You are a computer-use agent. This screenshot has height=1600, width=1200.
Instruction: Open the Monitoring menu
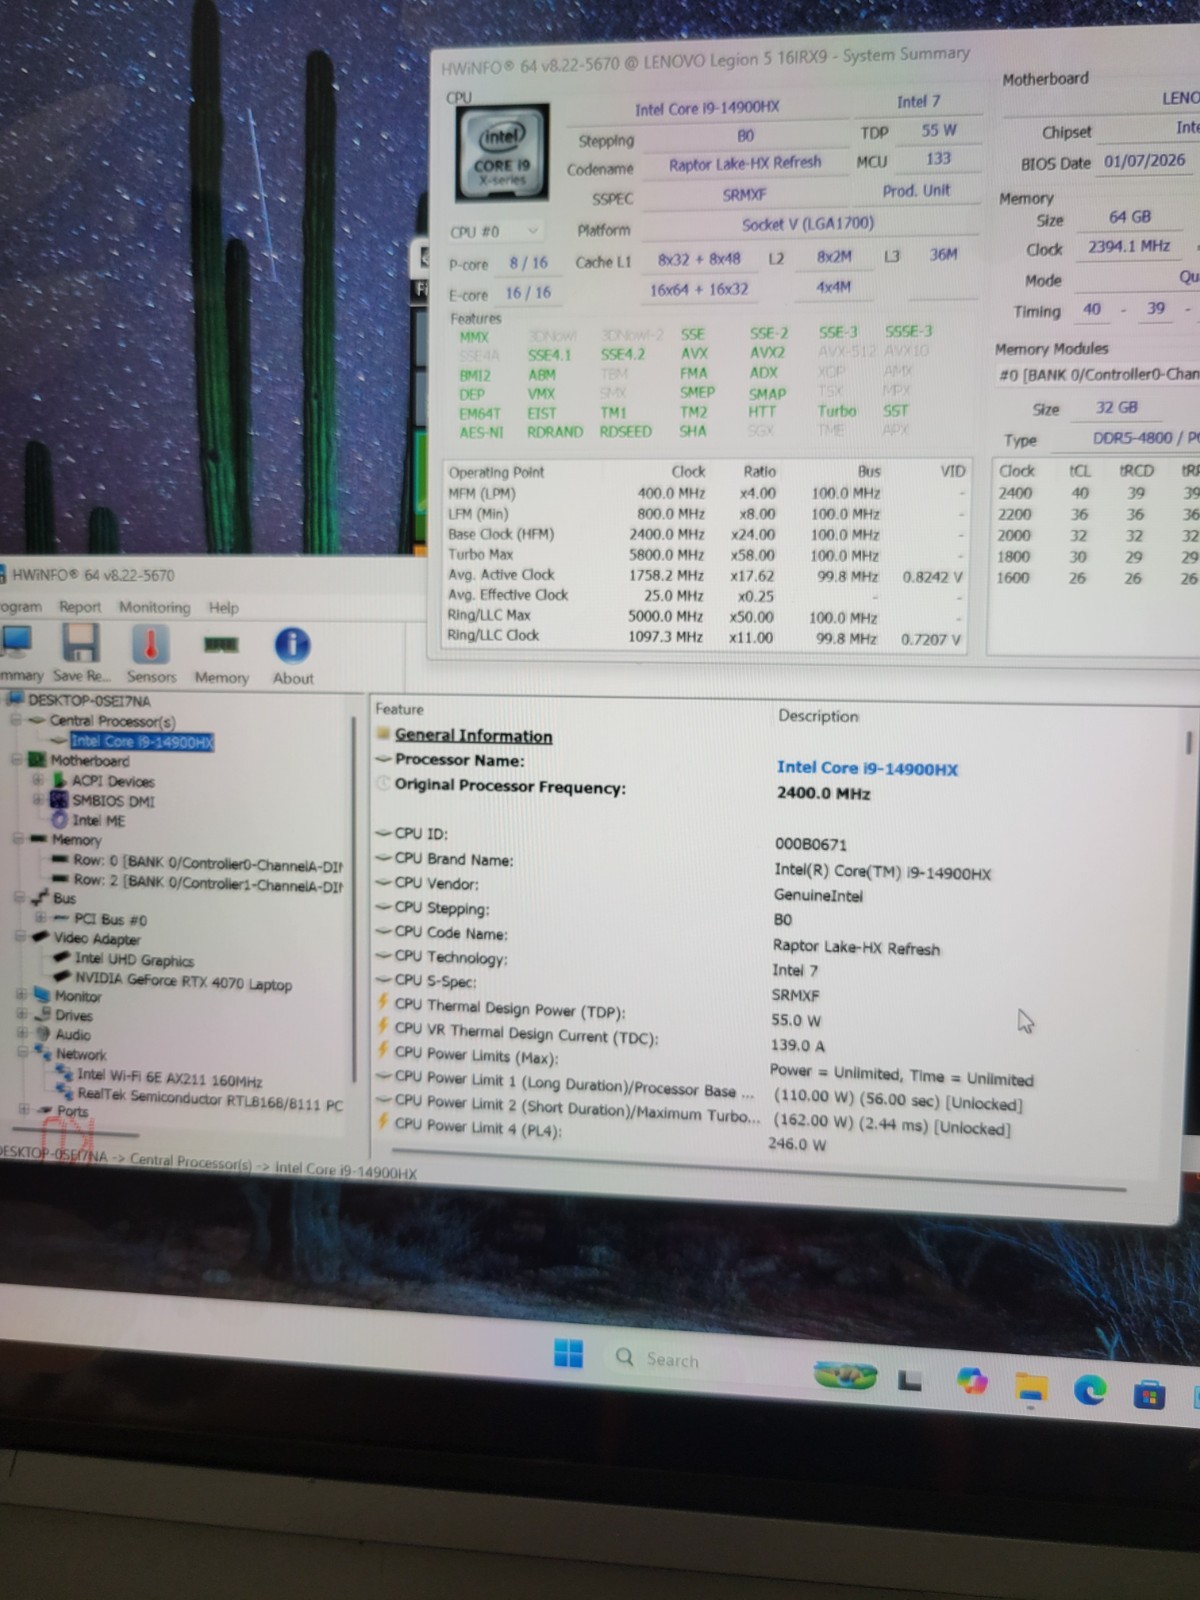(154, 607)
